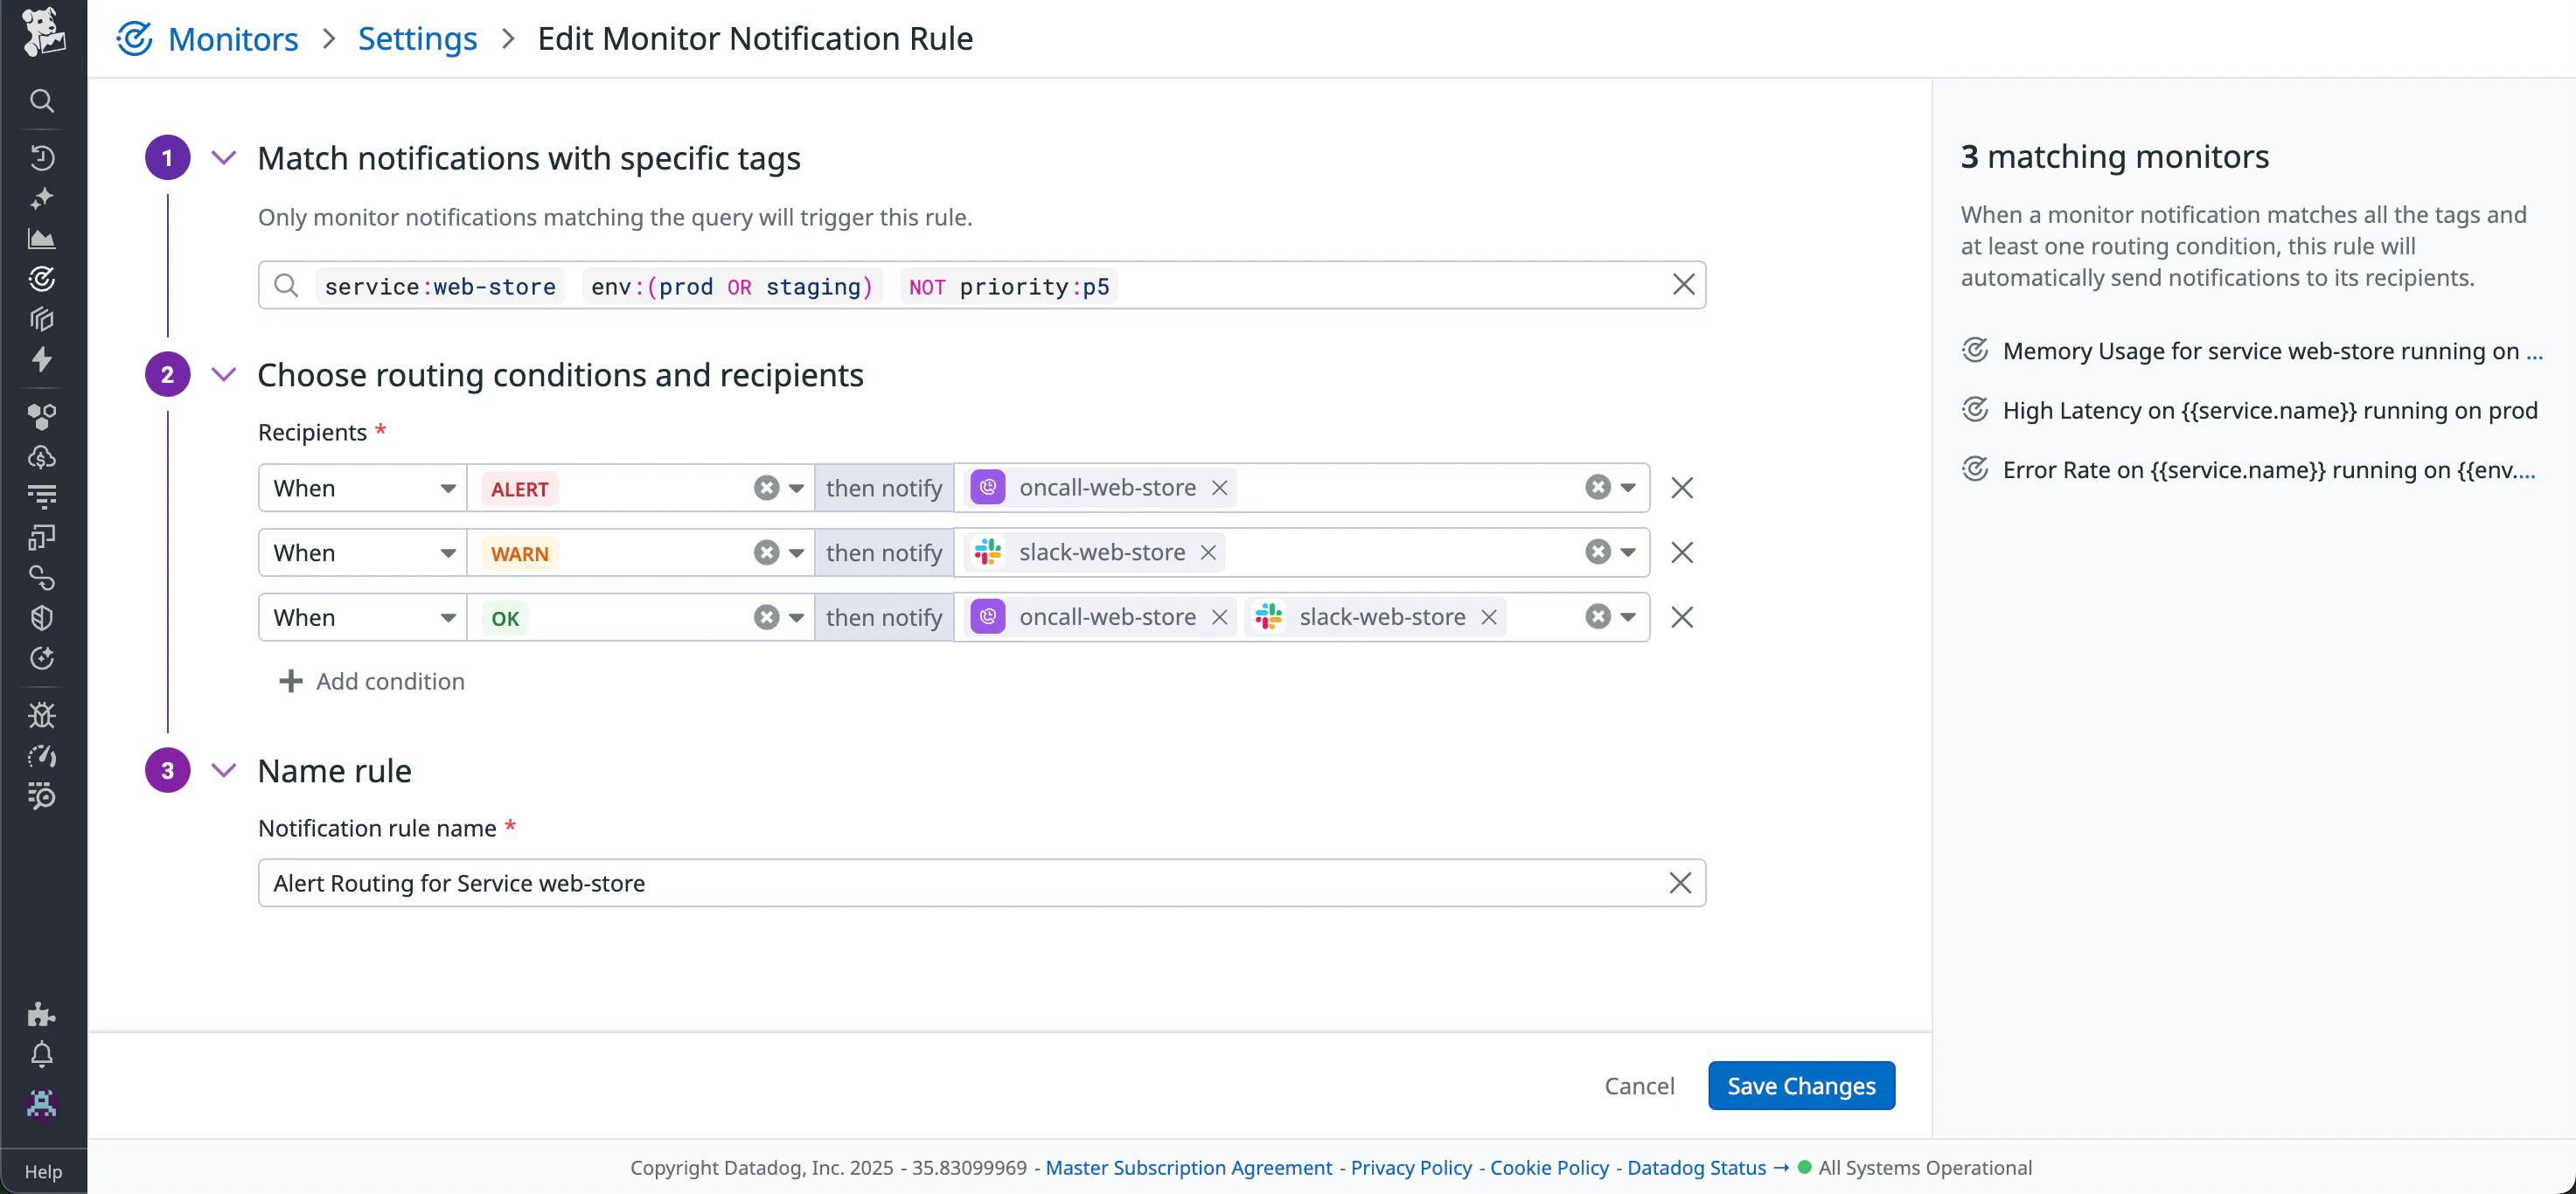The height and width of the screenshot is (1194, 2576).
Task: Clear the ALERT status selection
Action: point(766,488)
